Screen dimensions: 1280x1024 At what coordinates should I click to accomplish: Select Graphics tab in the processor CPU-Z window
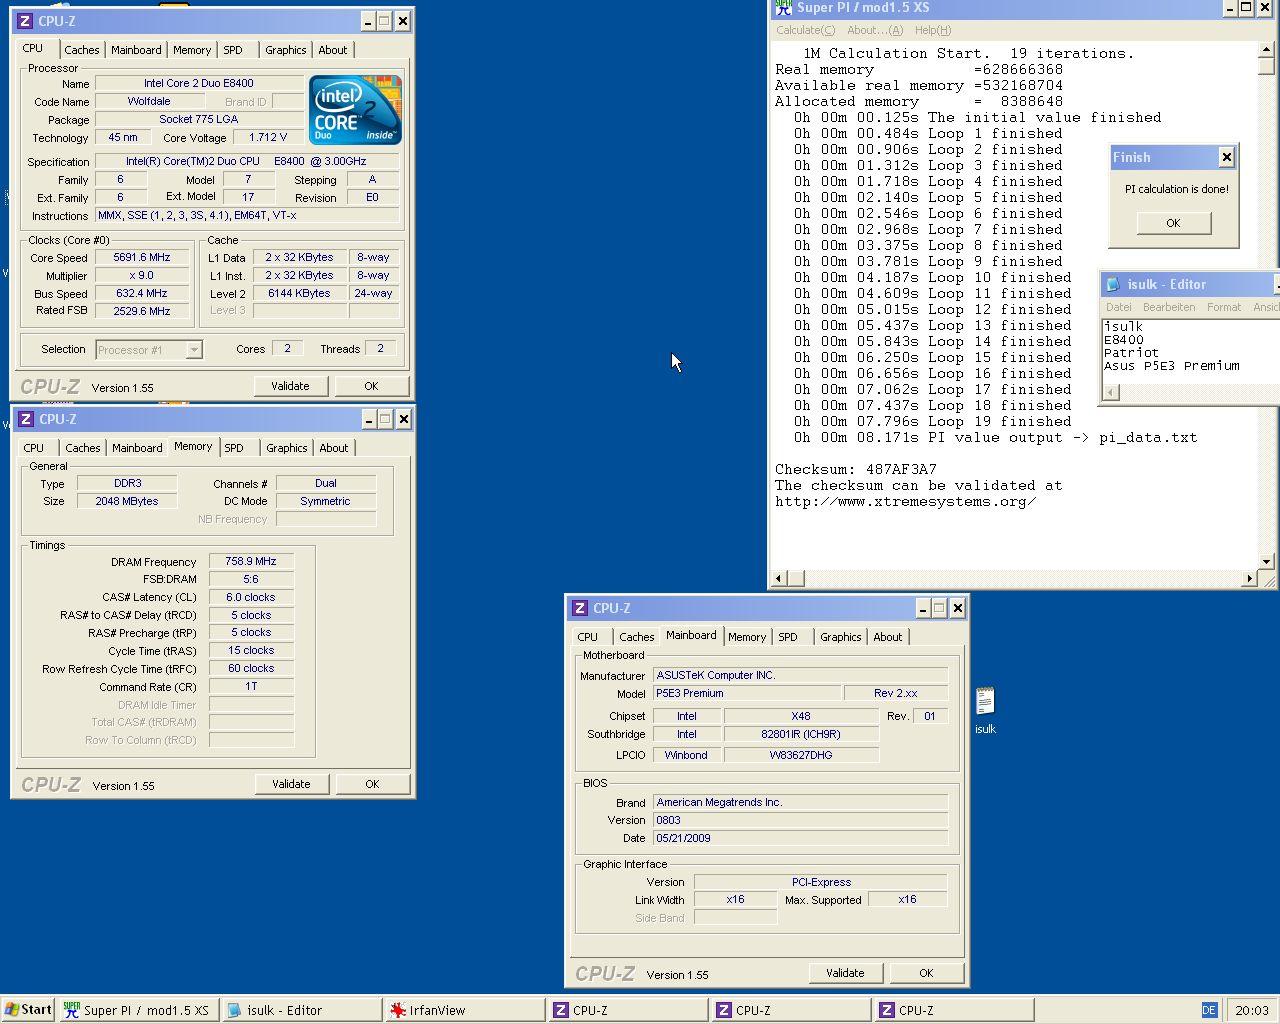[286, 50]
